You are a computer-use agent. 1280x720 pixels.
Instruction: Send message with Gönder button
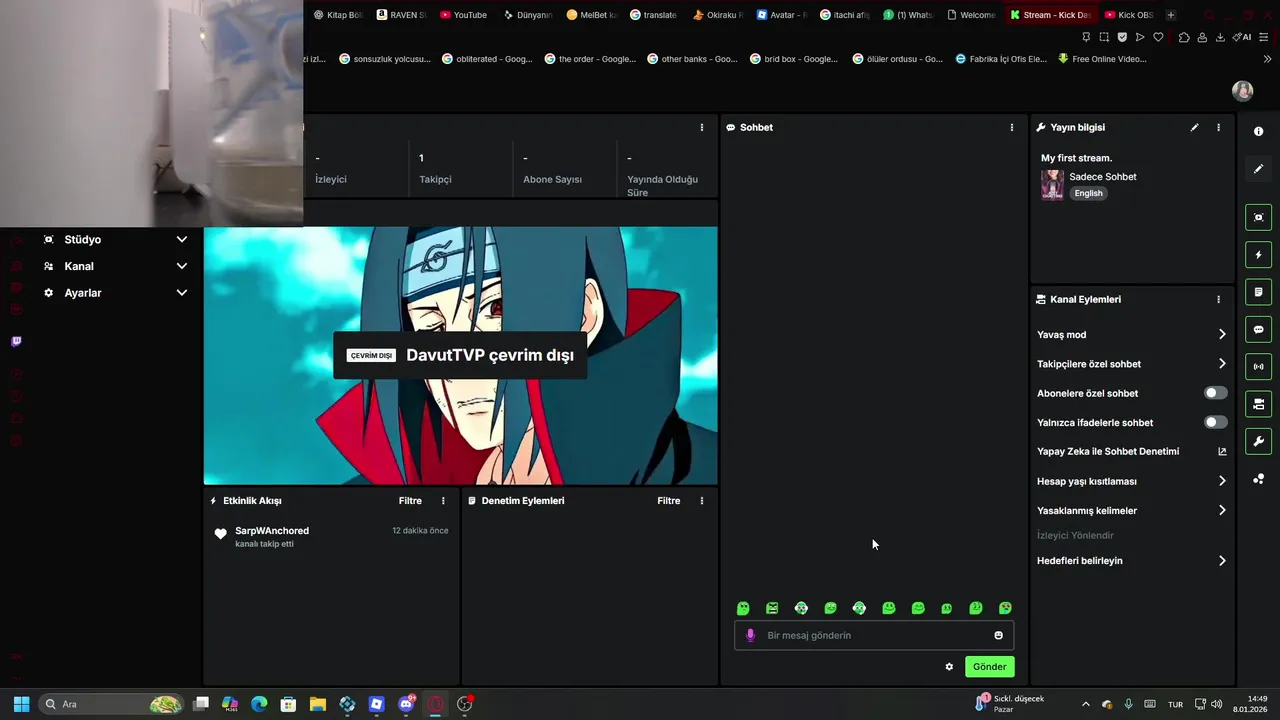[989, 666]
